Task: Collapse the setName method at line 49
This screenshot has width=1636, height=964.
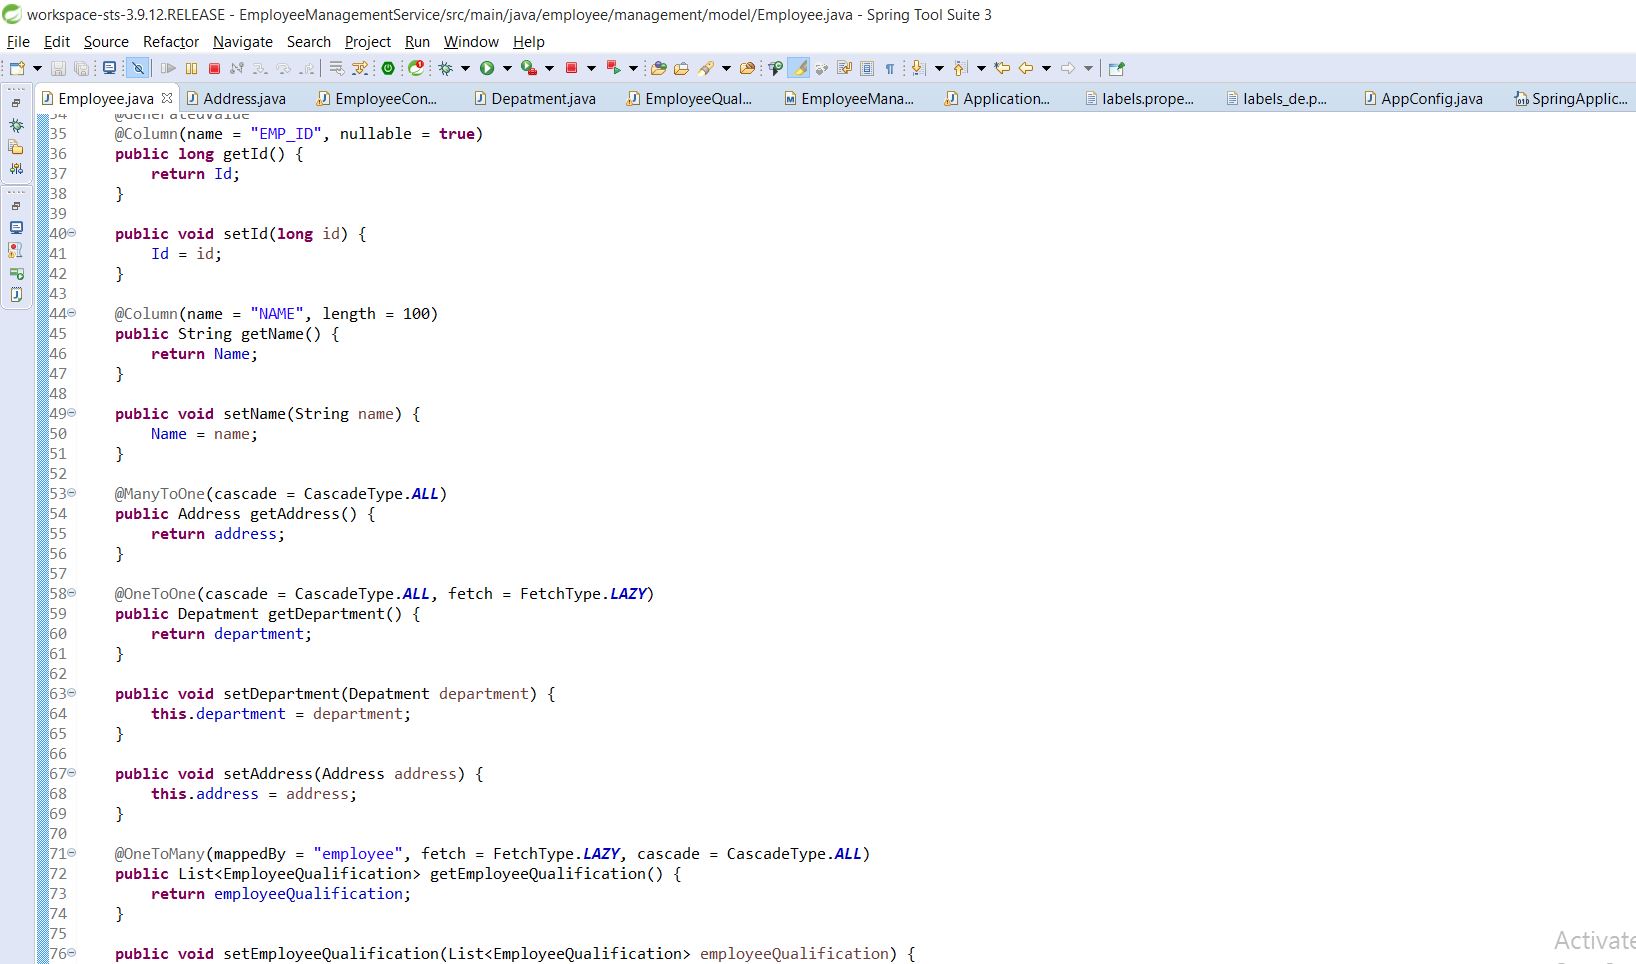Action: (x=71, y=413)
